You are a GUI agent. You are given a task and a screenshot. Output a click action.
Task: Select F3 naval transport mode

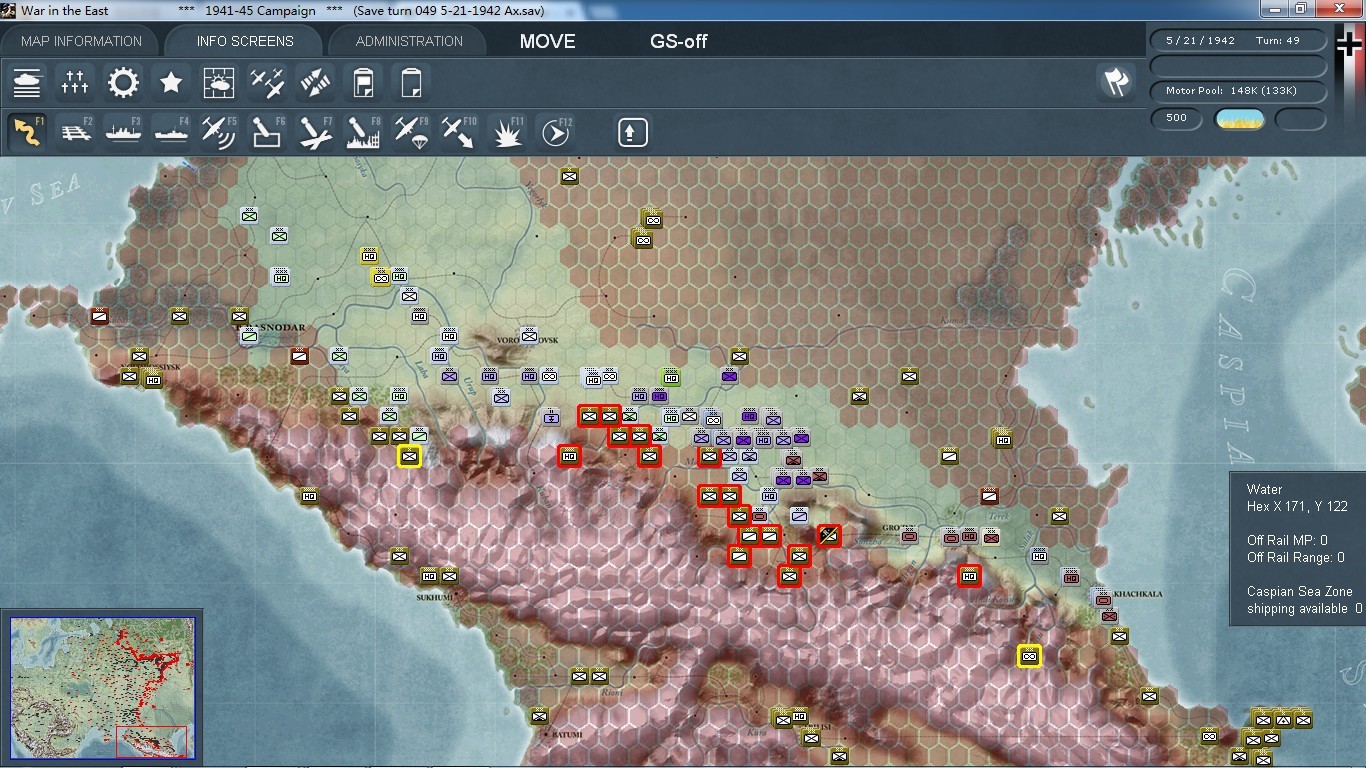pos(123,132)
